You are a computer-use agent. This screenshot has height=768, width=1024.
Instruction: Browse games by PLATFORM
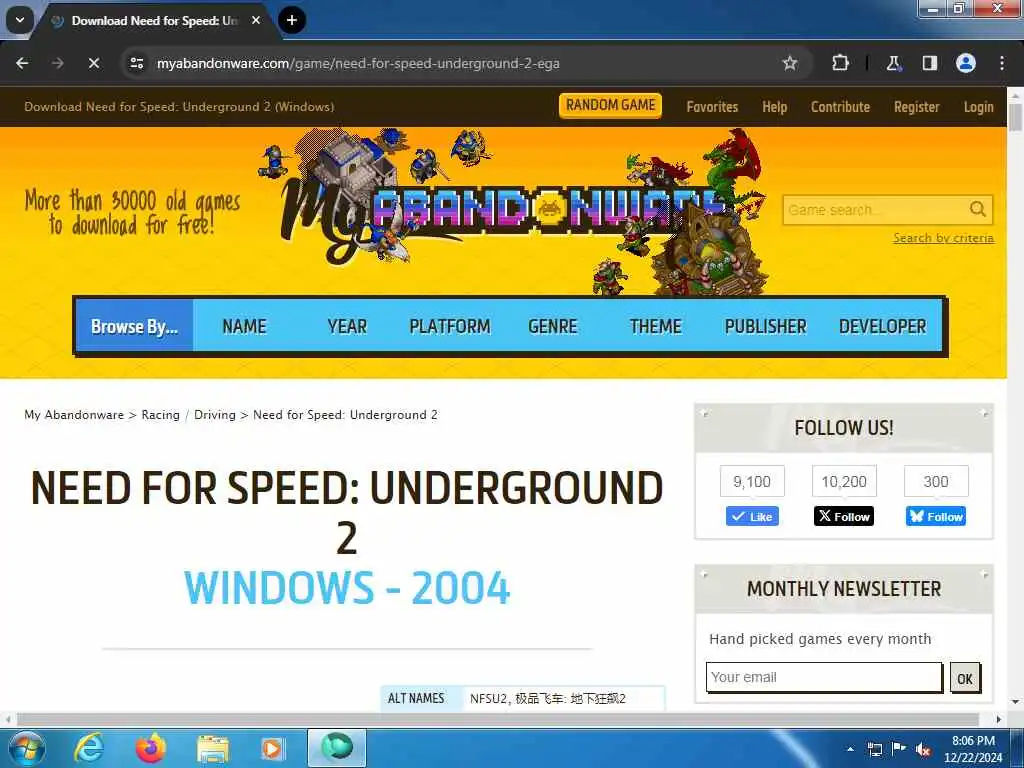click(x=449, y=326)
